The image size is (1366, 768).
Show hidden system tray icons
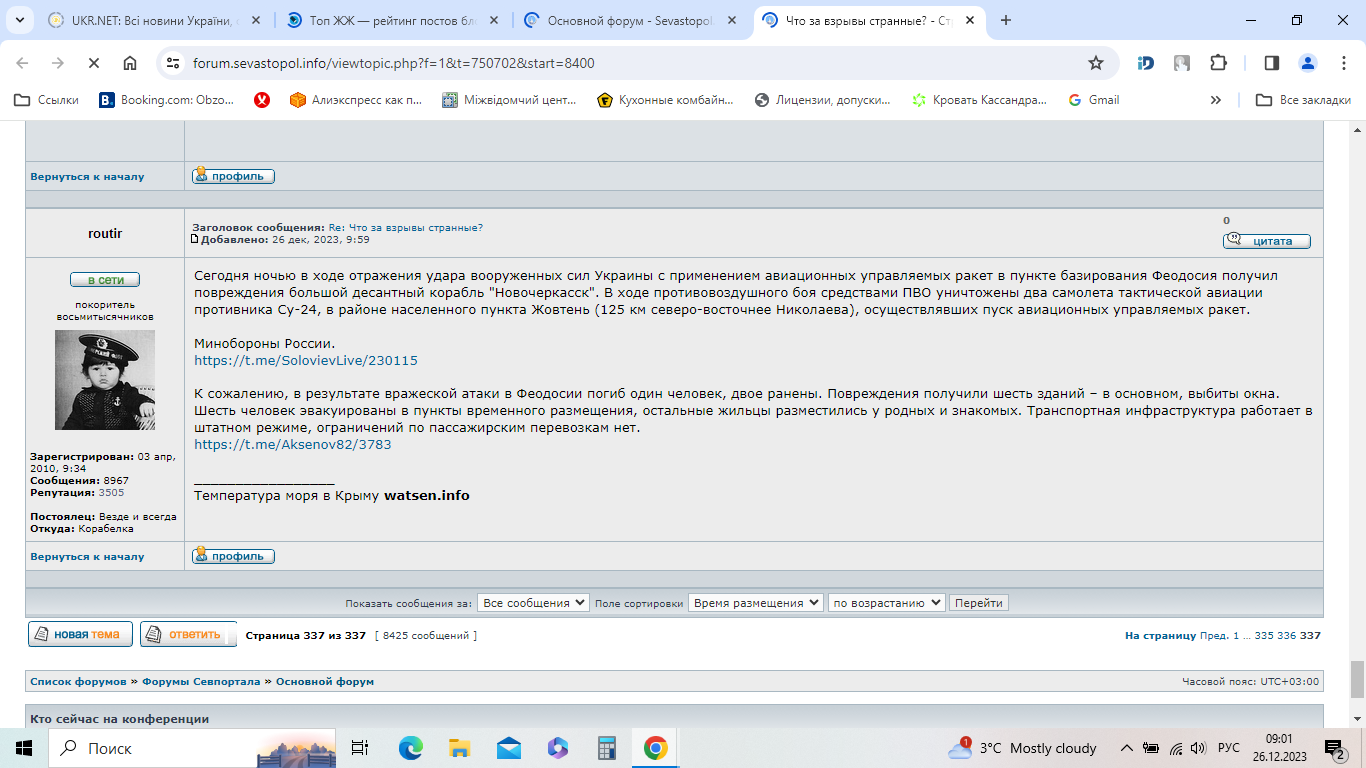pos(1126,748)
